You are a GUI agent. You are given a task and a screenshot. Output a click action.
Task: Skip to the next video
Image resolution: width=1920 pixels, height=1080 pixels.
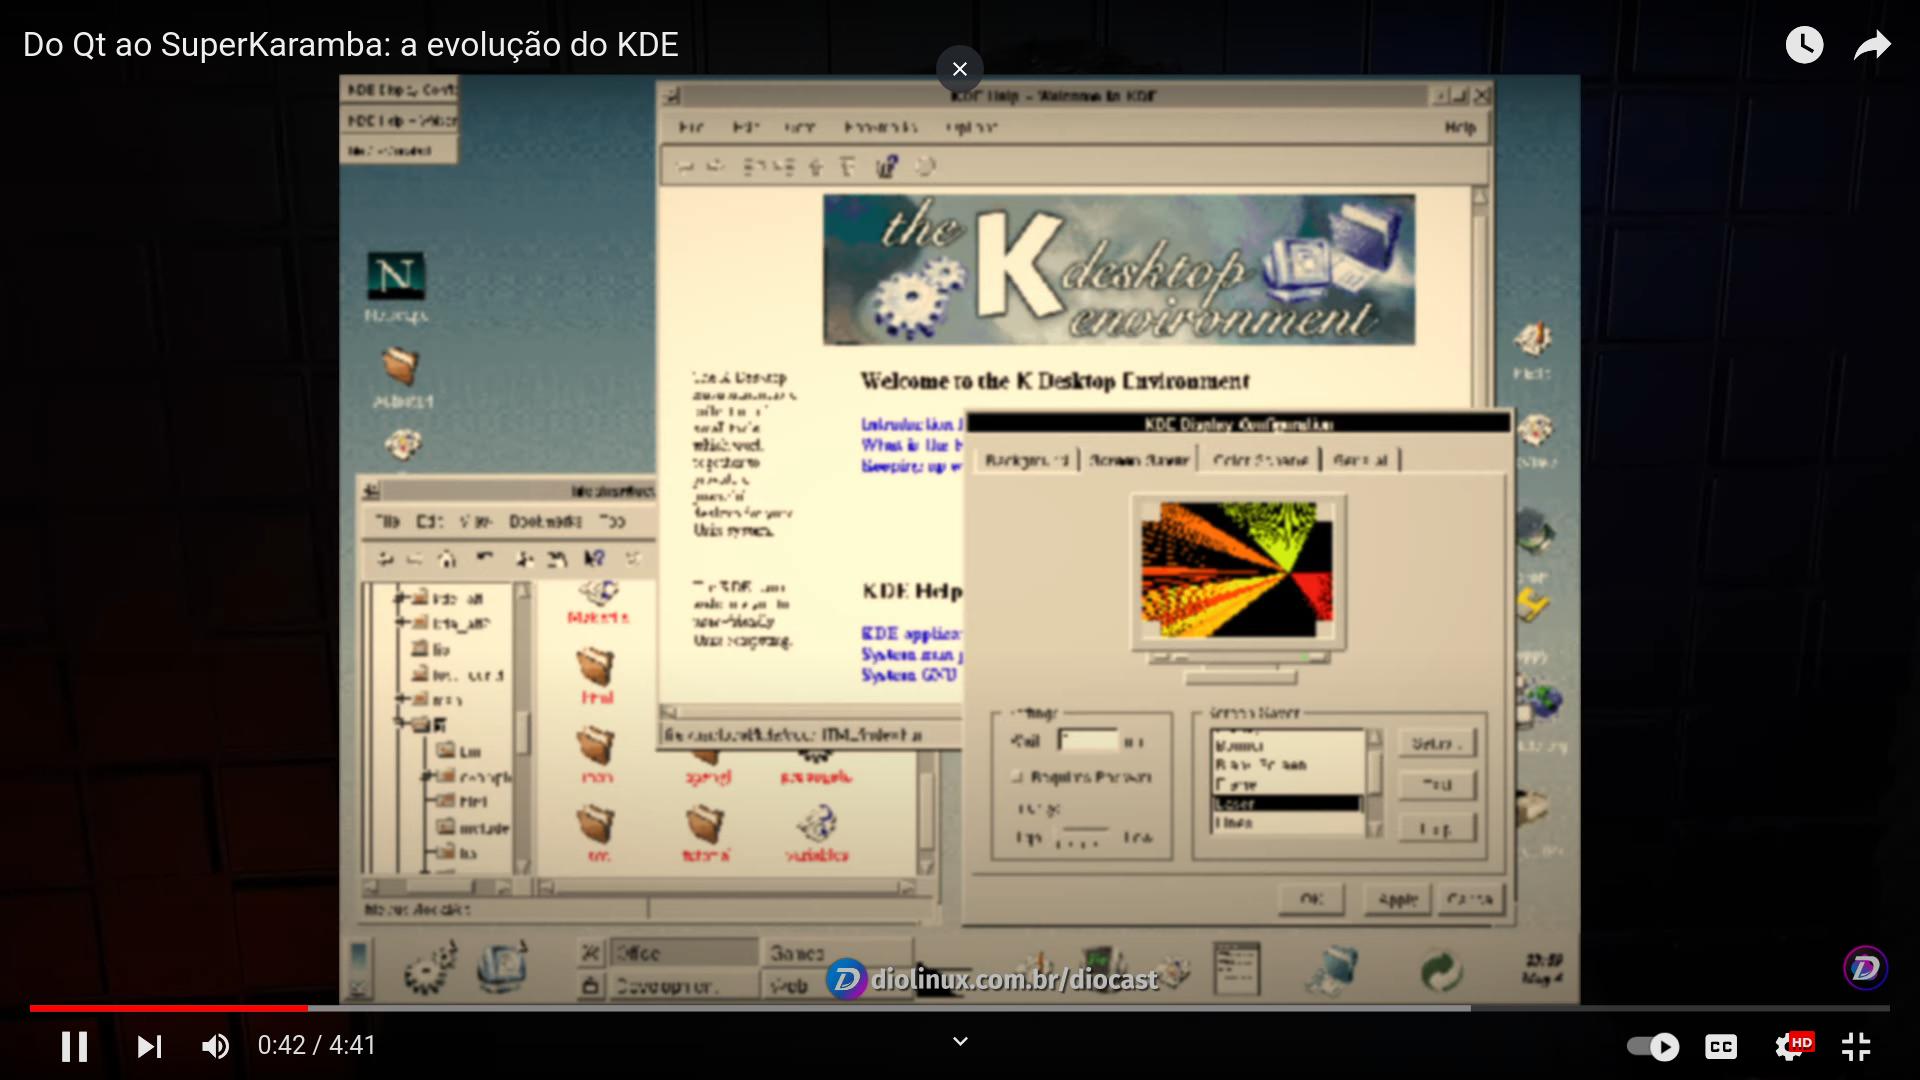tap(149, 1046)
